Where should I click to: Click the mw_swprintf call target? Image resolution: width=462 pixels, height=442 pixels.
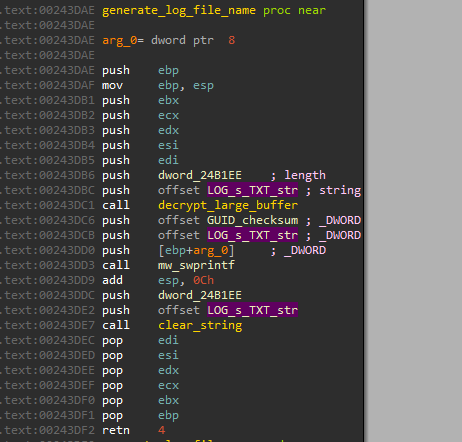196,265
